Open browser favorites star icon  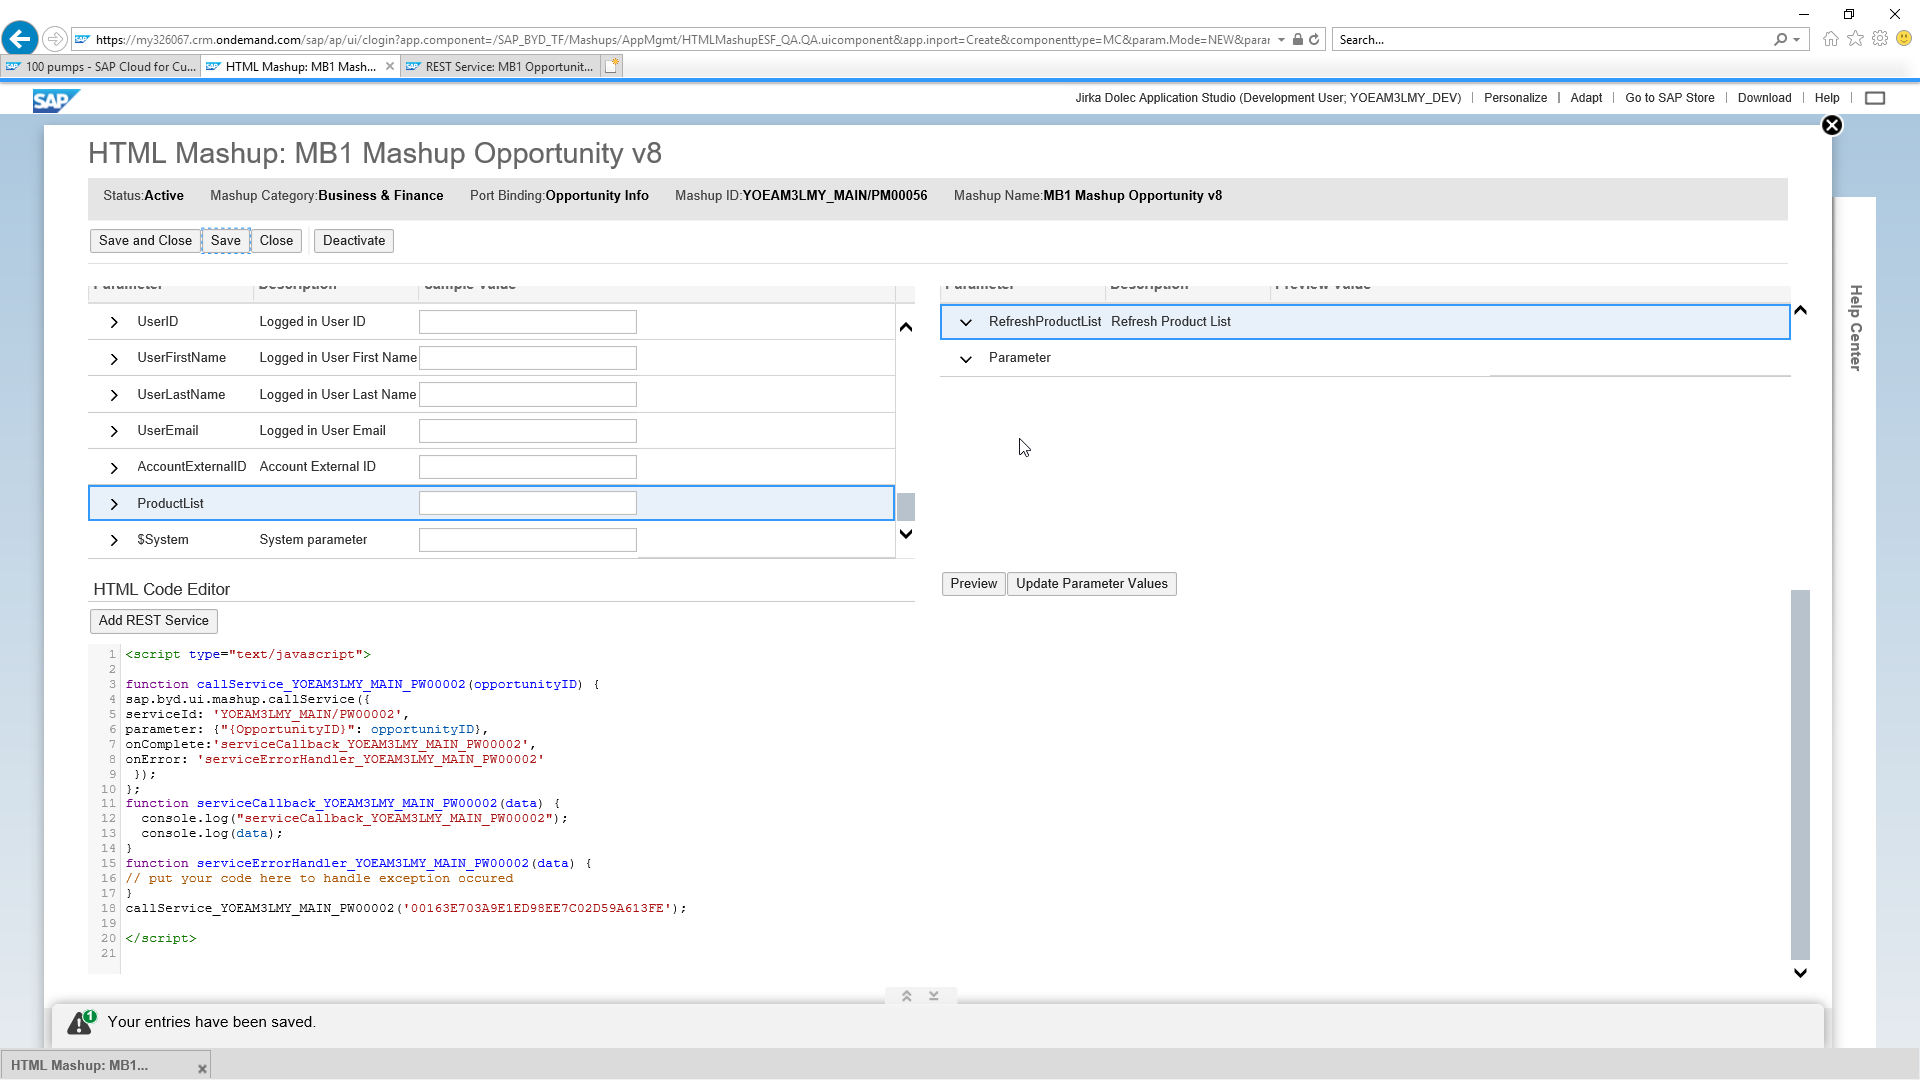click(x=1855, y=39)
